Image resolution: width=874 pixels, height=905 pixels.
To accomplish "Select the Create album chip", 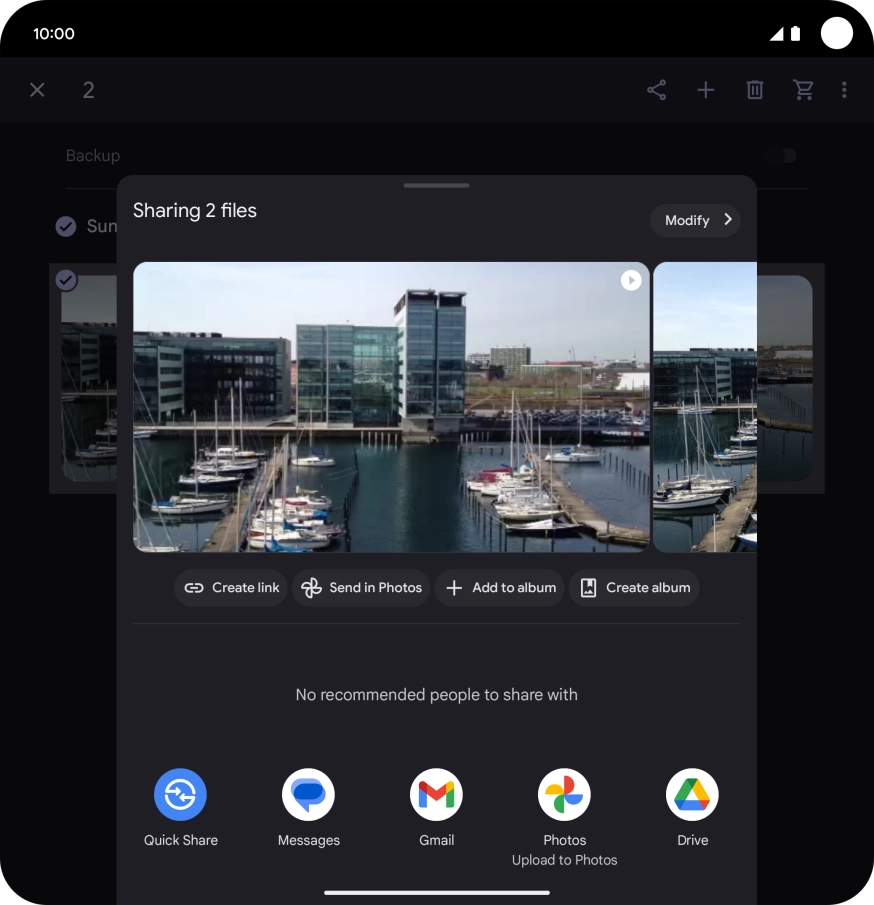I will (634, 588).
